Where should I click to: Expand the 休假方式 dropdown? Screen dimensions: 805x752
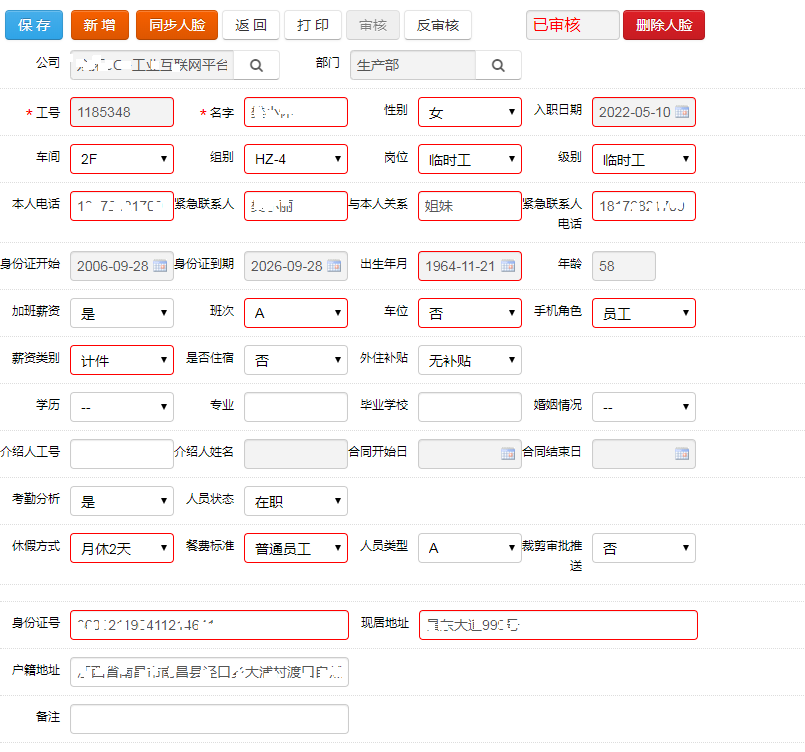pos(121,548)
